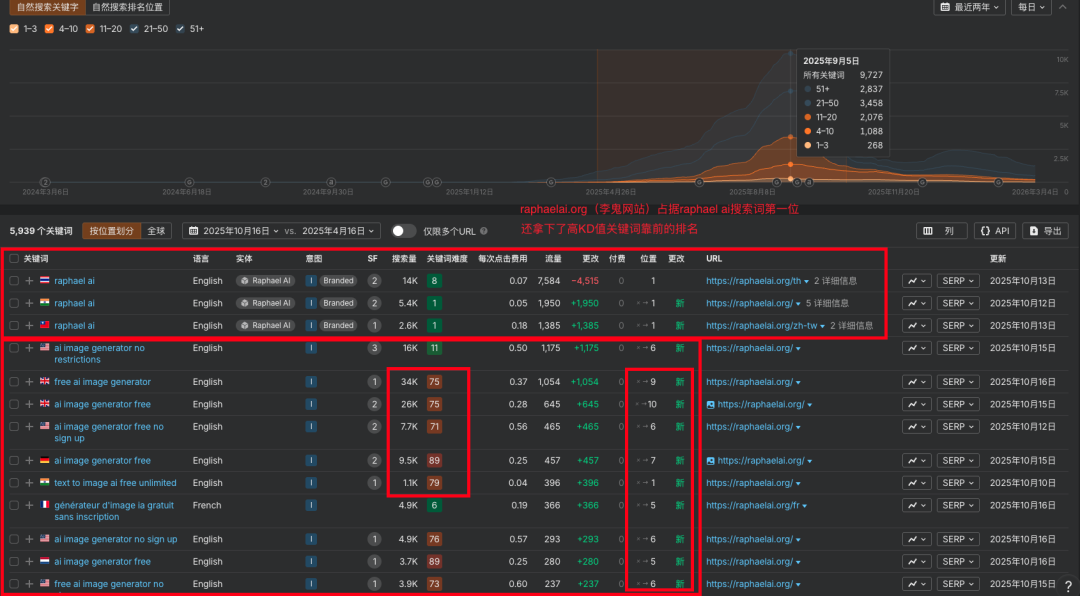Expand the 5 详细信息 details on the 5.4K 'raphael ai' row
This screenshot has width=1080, height=596.
827,303
